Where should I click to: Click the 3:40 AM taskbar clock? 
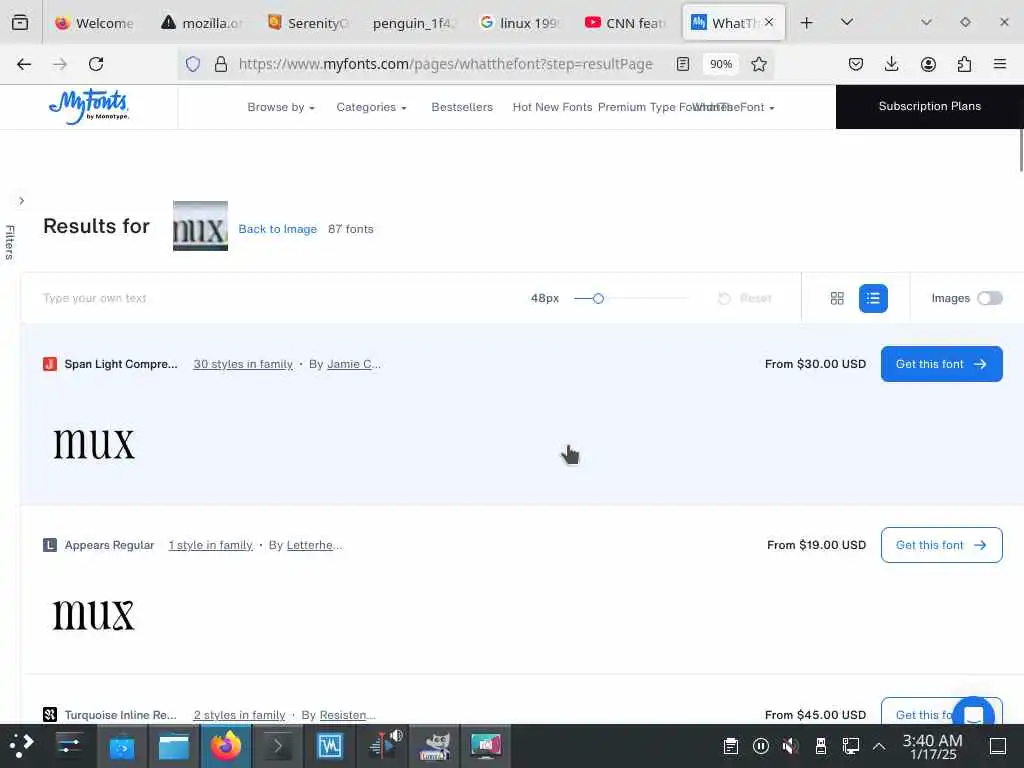(x=933, y=746)
